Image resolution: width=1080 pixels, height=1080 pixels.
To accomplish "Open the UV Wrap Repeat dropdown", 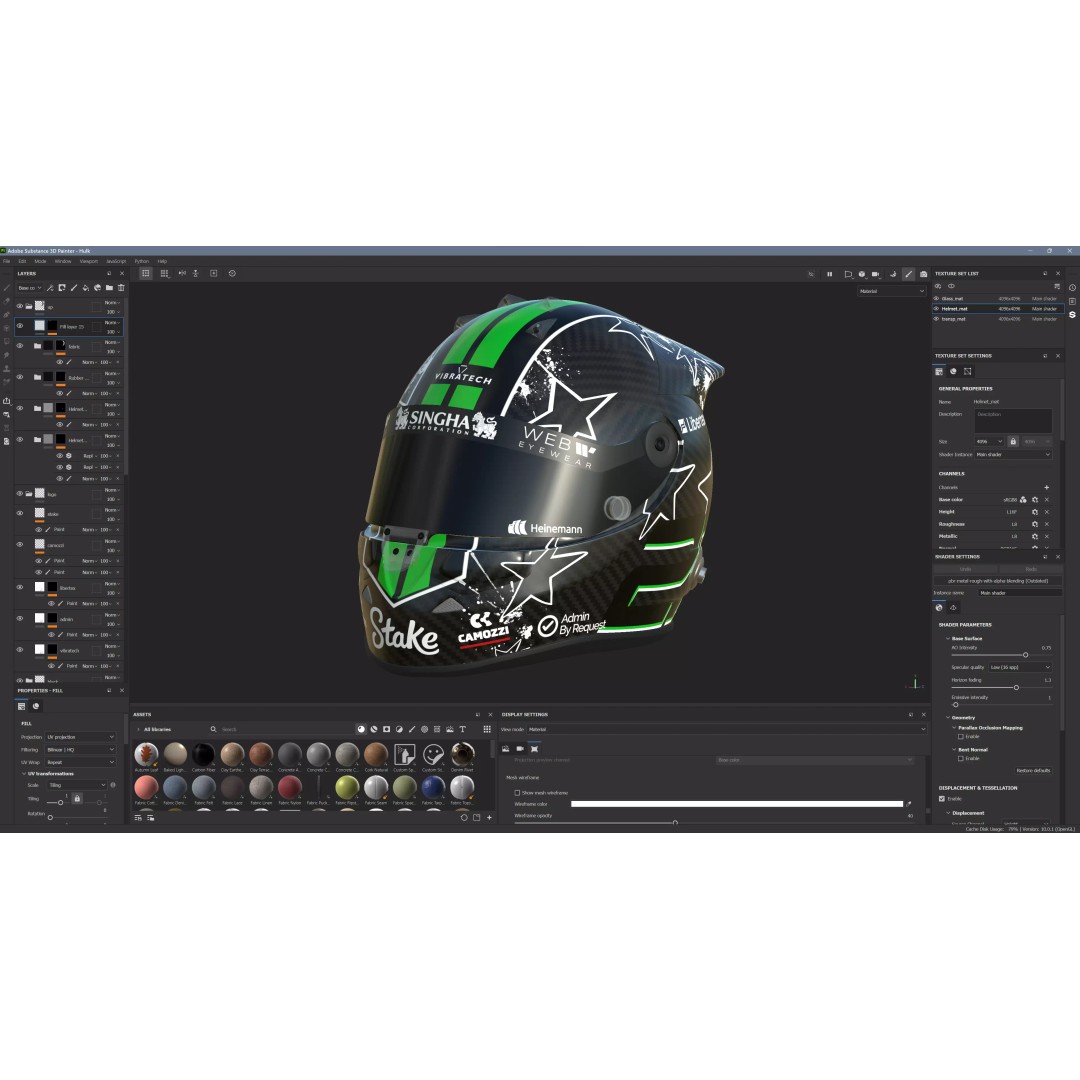I will (x=81, y=762).
